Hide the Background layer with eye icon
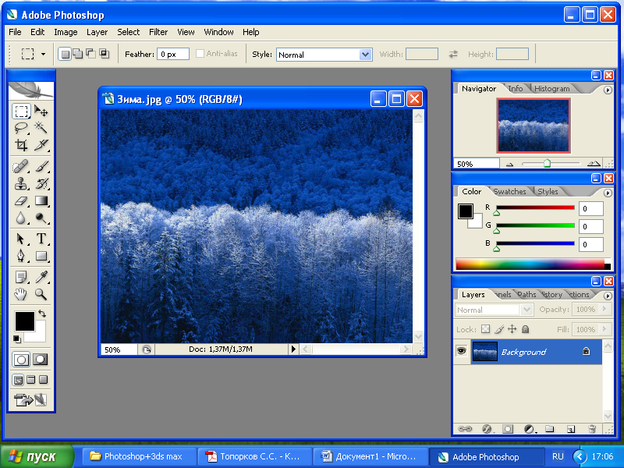 (462, 351)
